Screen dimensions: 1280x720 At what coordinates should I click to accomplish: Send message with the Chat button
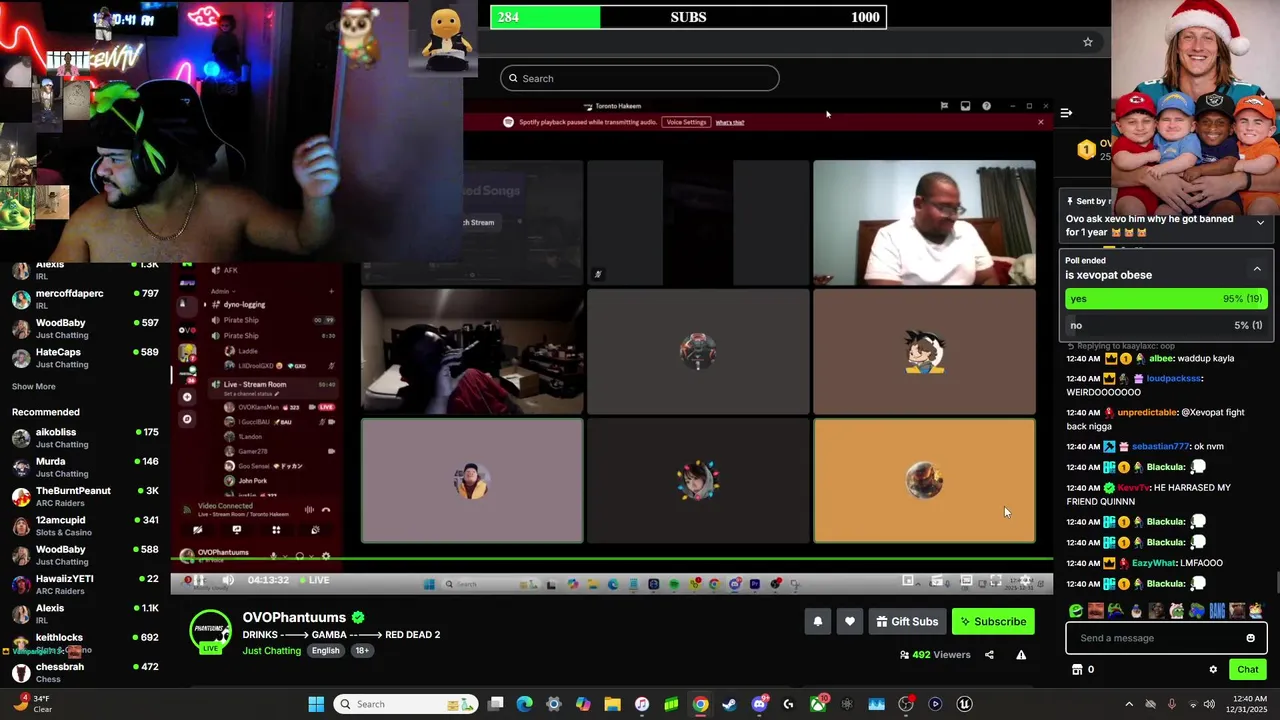(x=1248, y=670)
